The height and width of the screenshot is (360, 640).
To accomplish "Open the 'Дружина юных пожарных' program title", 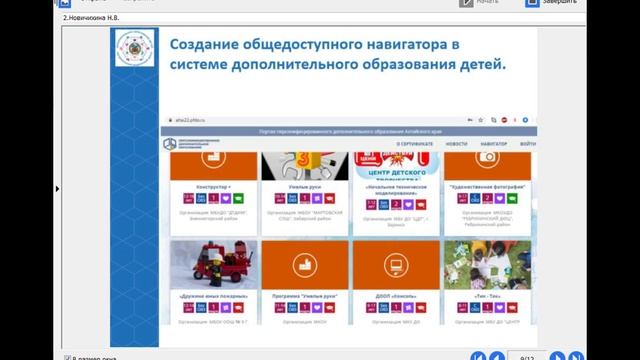I will 213,296.
